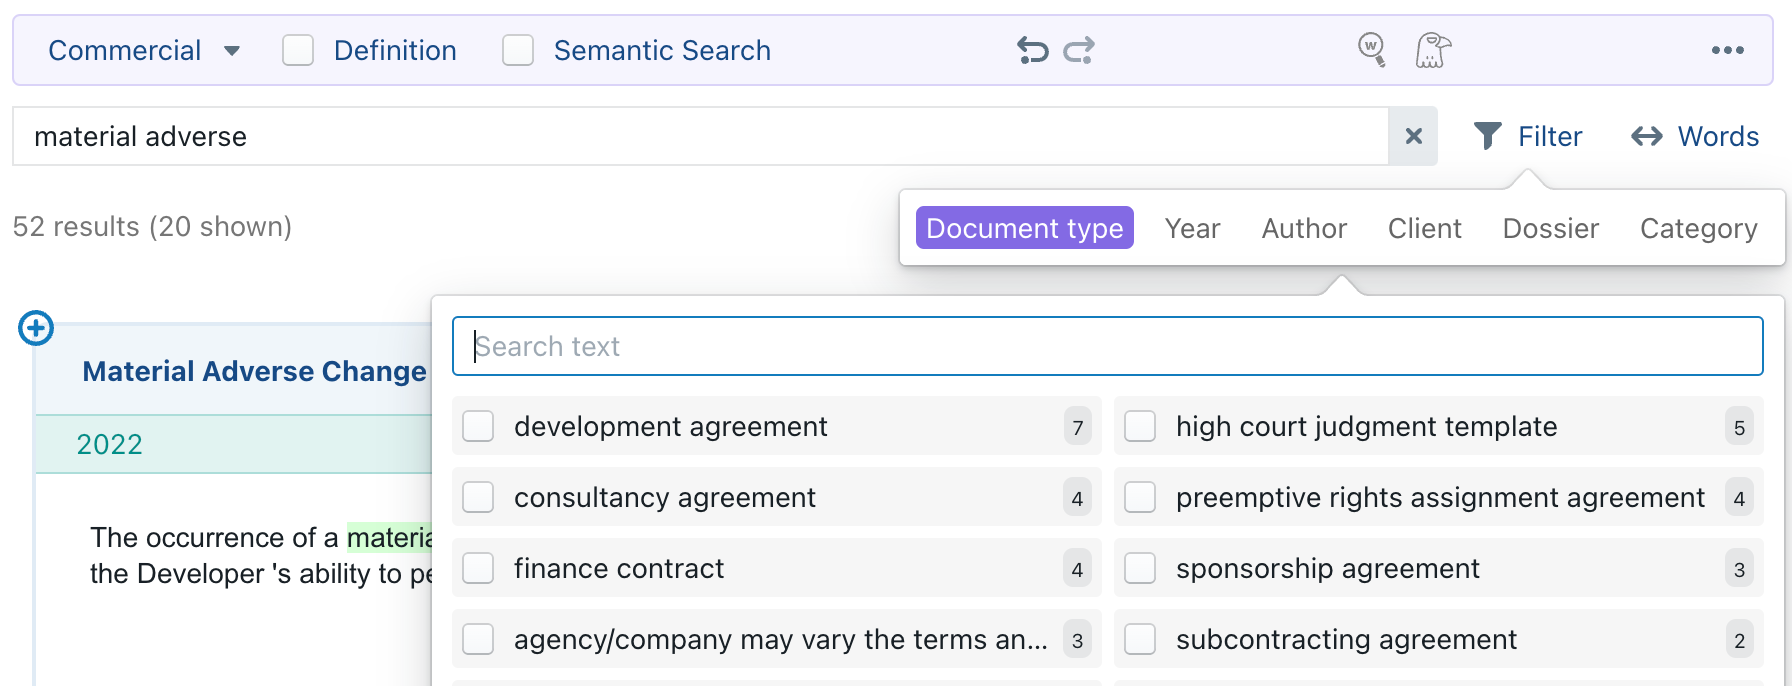Switch to the Author filter tab
The width and height of the screenshot is (1792, 686).
click(1304, 228)
